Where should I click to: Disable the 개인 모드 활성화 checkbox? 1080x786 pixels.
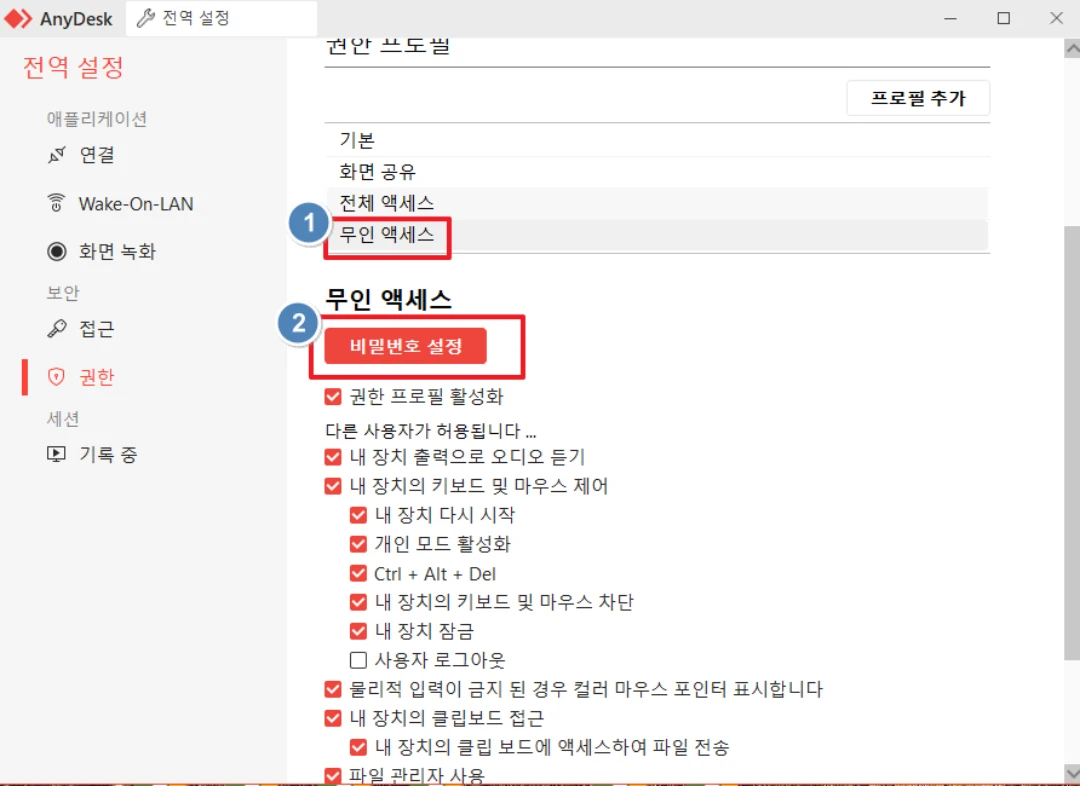tap(358, 543)
